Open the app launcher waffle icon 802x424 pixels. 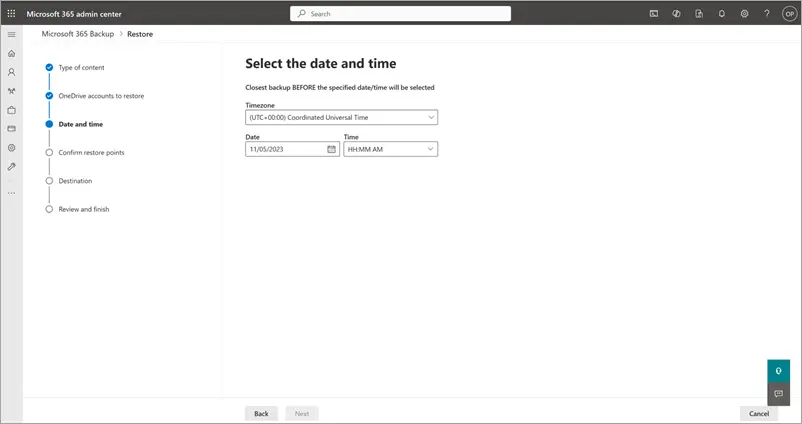pos(11,14)
